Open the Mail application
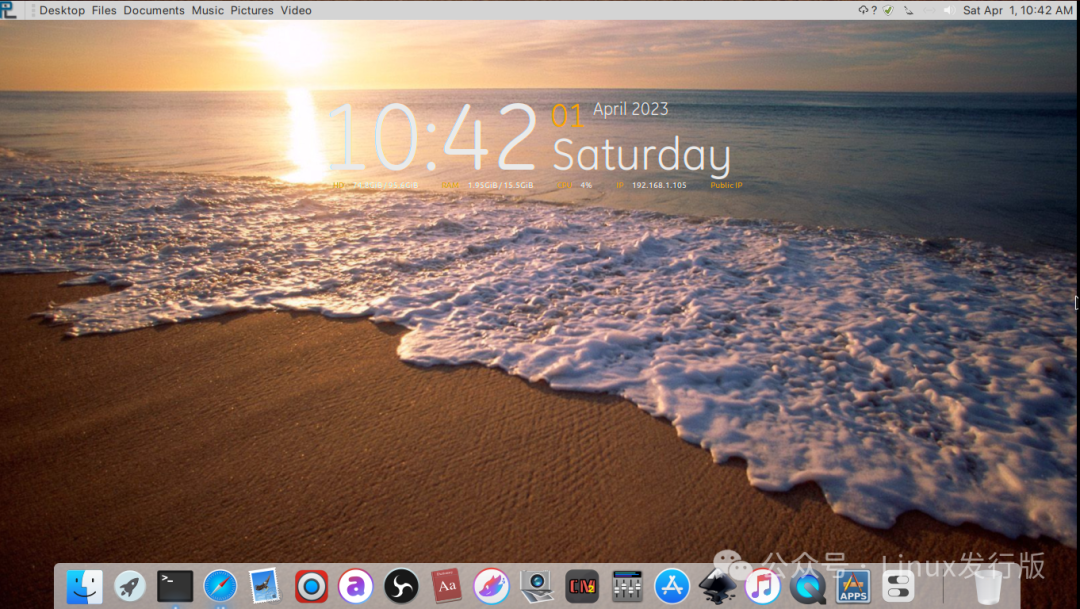Screen dimensions: 1080x609 pyautogui.click(x=265, y=586)
